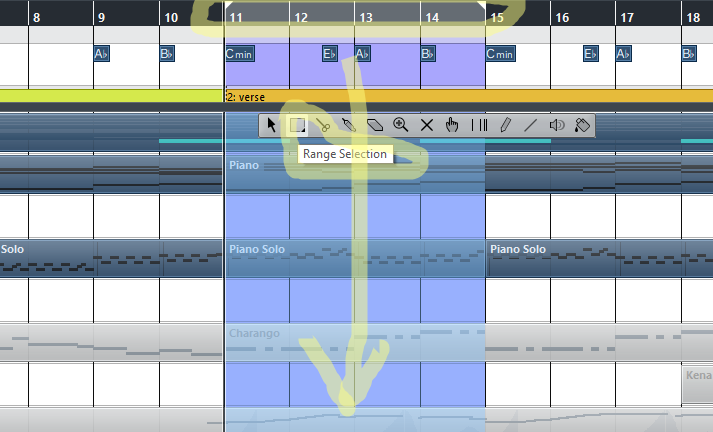The image size is (713, 432).
Task: Select the Piano Solo clip starting at bar 15
Action: [600, 258]
